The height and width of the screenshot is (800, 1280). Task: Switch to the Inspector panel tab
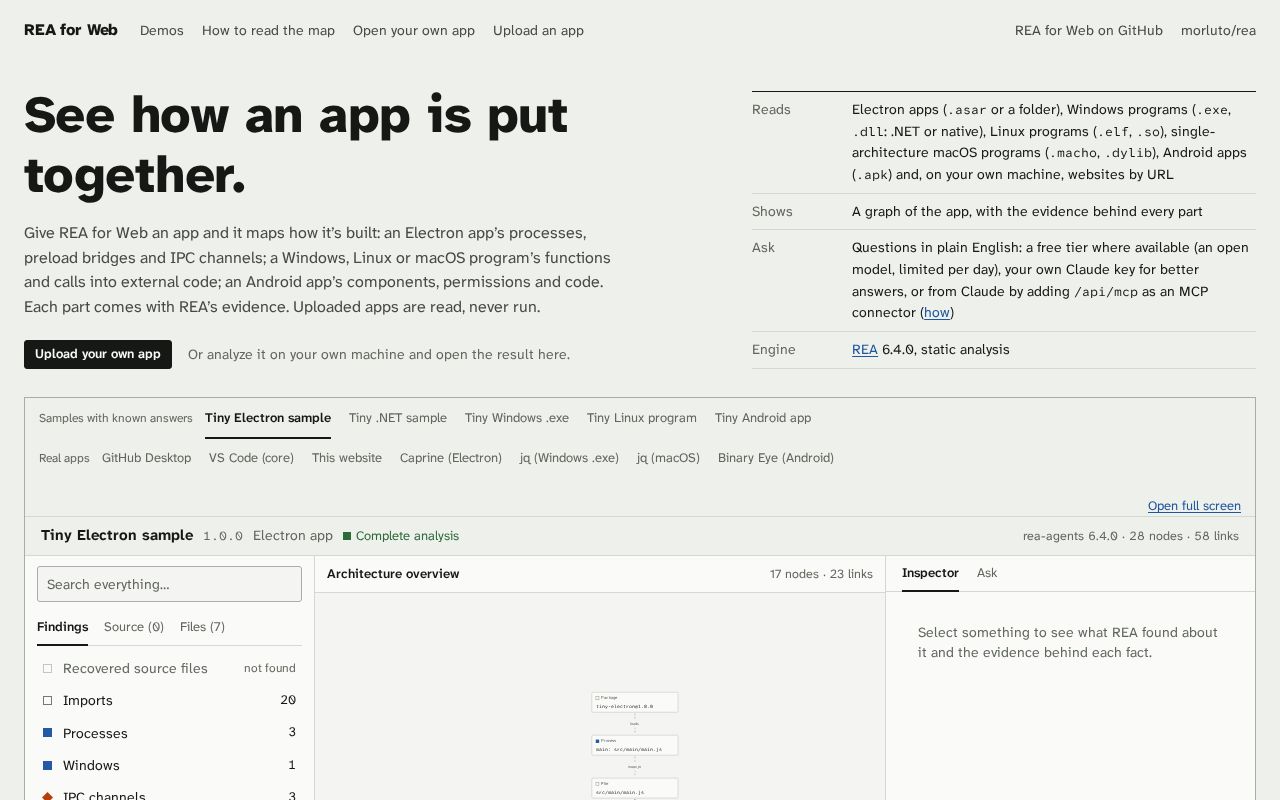coord(930,573)
